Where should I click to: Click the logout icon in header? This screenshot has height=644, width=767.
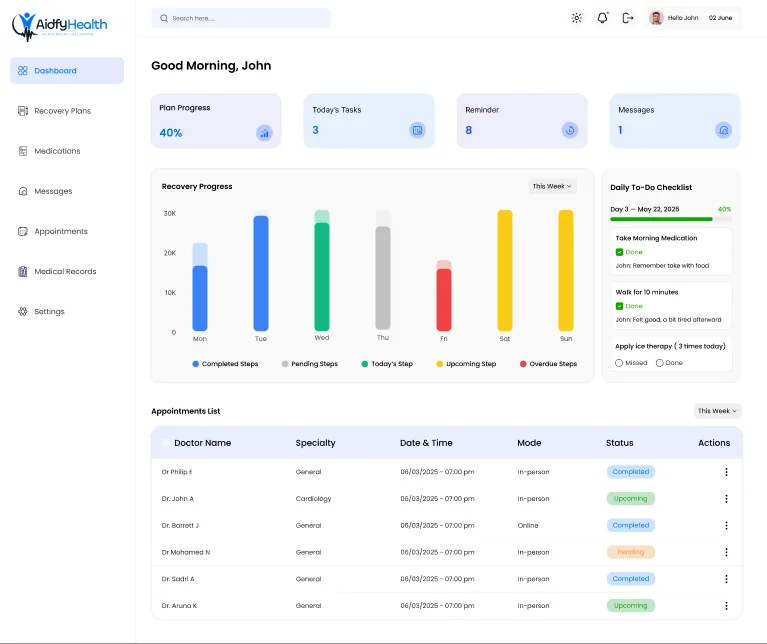pos(628,18)
